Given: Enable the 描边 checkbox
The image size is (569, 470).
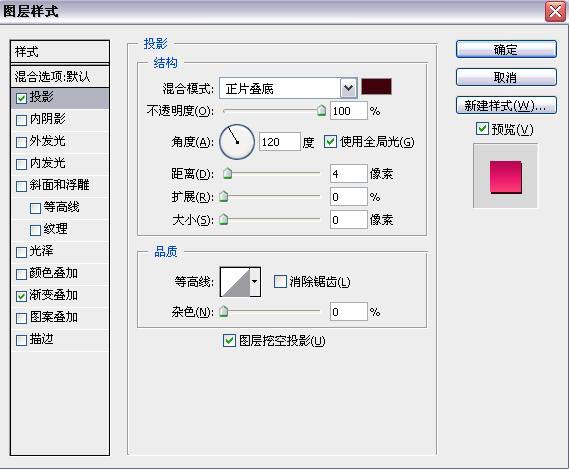Looking at the screenshot, I should [x=21, y=340].
